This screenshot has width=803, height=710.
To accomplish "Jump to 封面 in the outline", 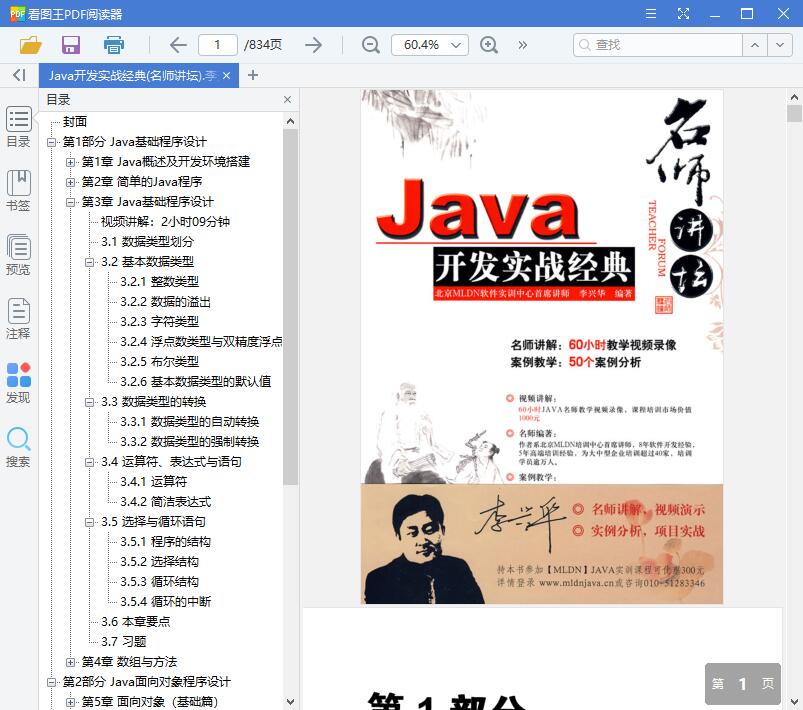I will tap(75, 122).
